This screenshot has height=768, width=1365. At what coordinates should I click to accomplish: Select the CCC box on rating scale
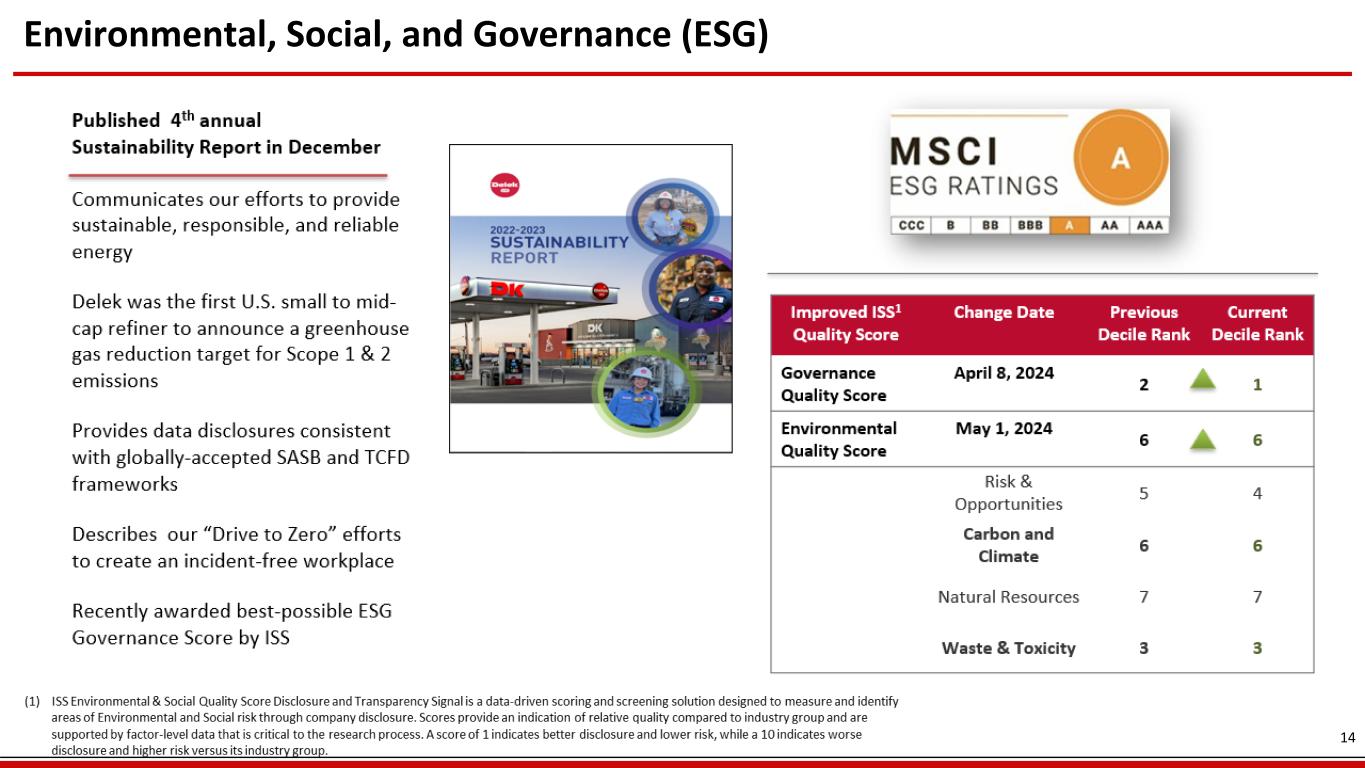pyautogui.click(x=911, y=225)
